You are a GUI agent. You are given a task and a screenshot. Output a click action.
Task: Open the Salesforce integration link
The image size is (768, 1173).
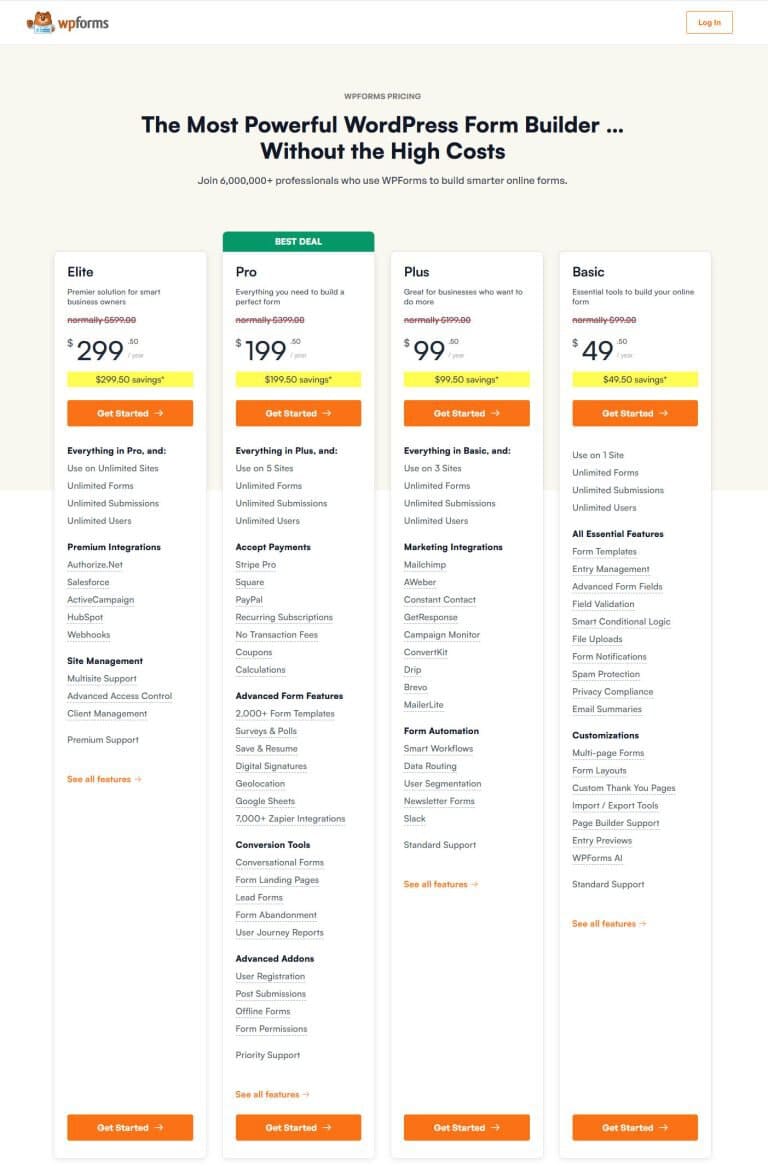(x=87, y=582)
